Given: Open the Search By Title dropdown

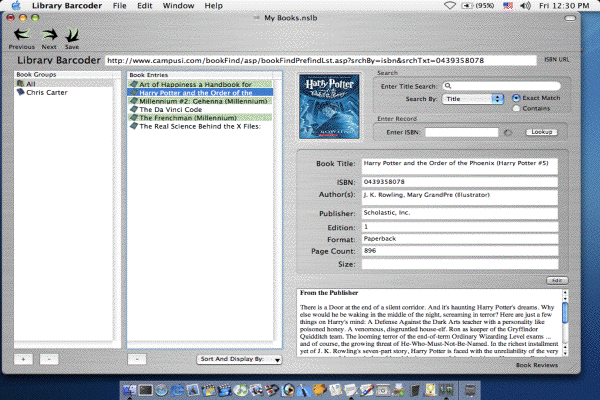Looking at the screenshot, I should tap(473, 99).
